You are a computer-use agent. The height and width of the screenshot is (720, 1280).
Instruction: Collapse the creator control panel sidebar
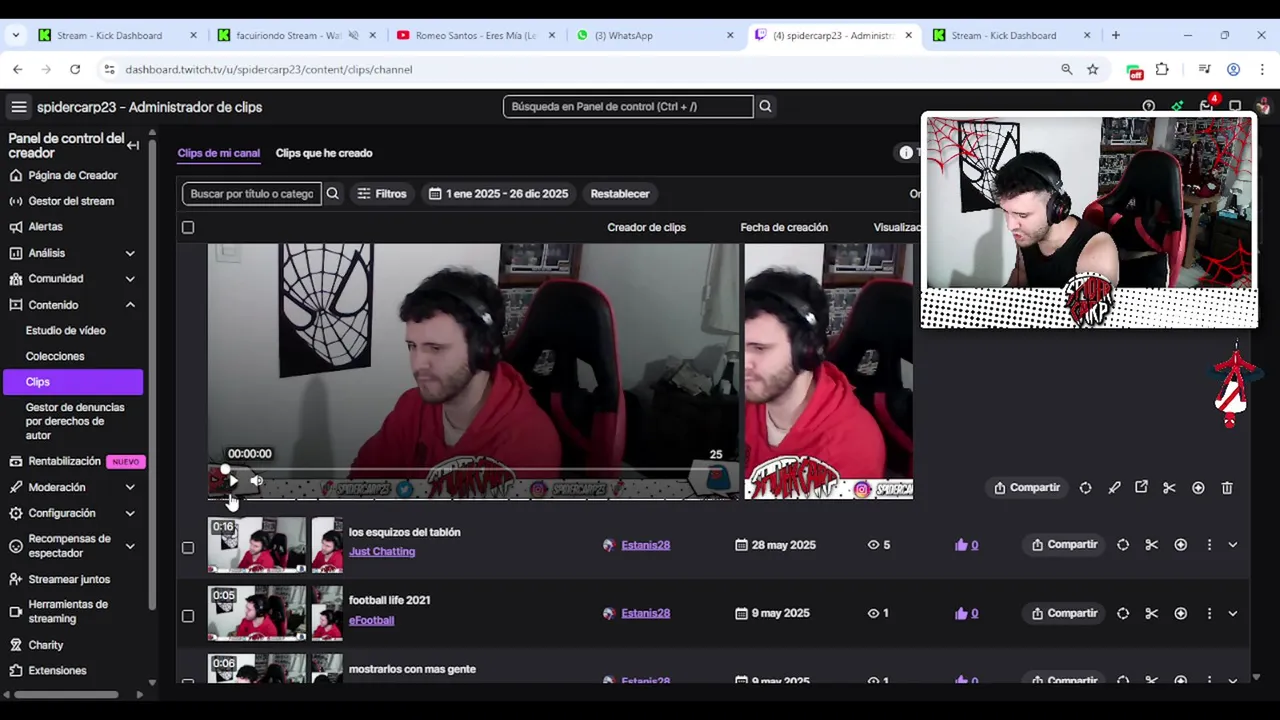point(133,145)
